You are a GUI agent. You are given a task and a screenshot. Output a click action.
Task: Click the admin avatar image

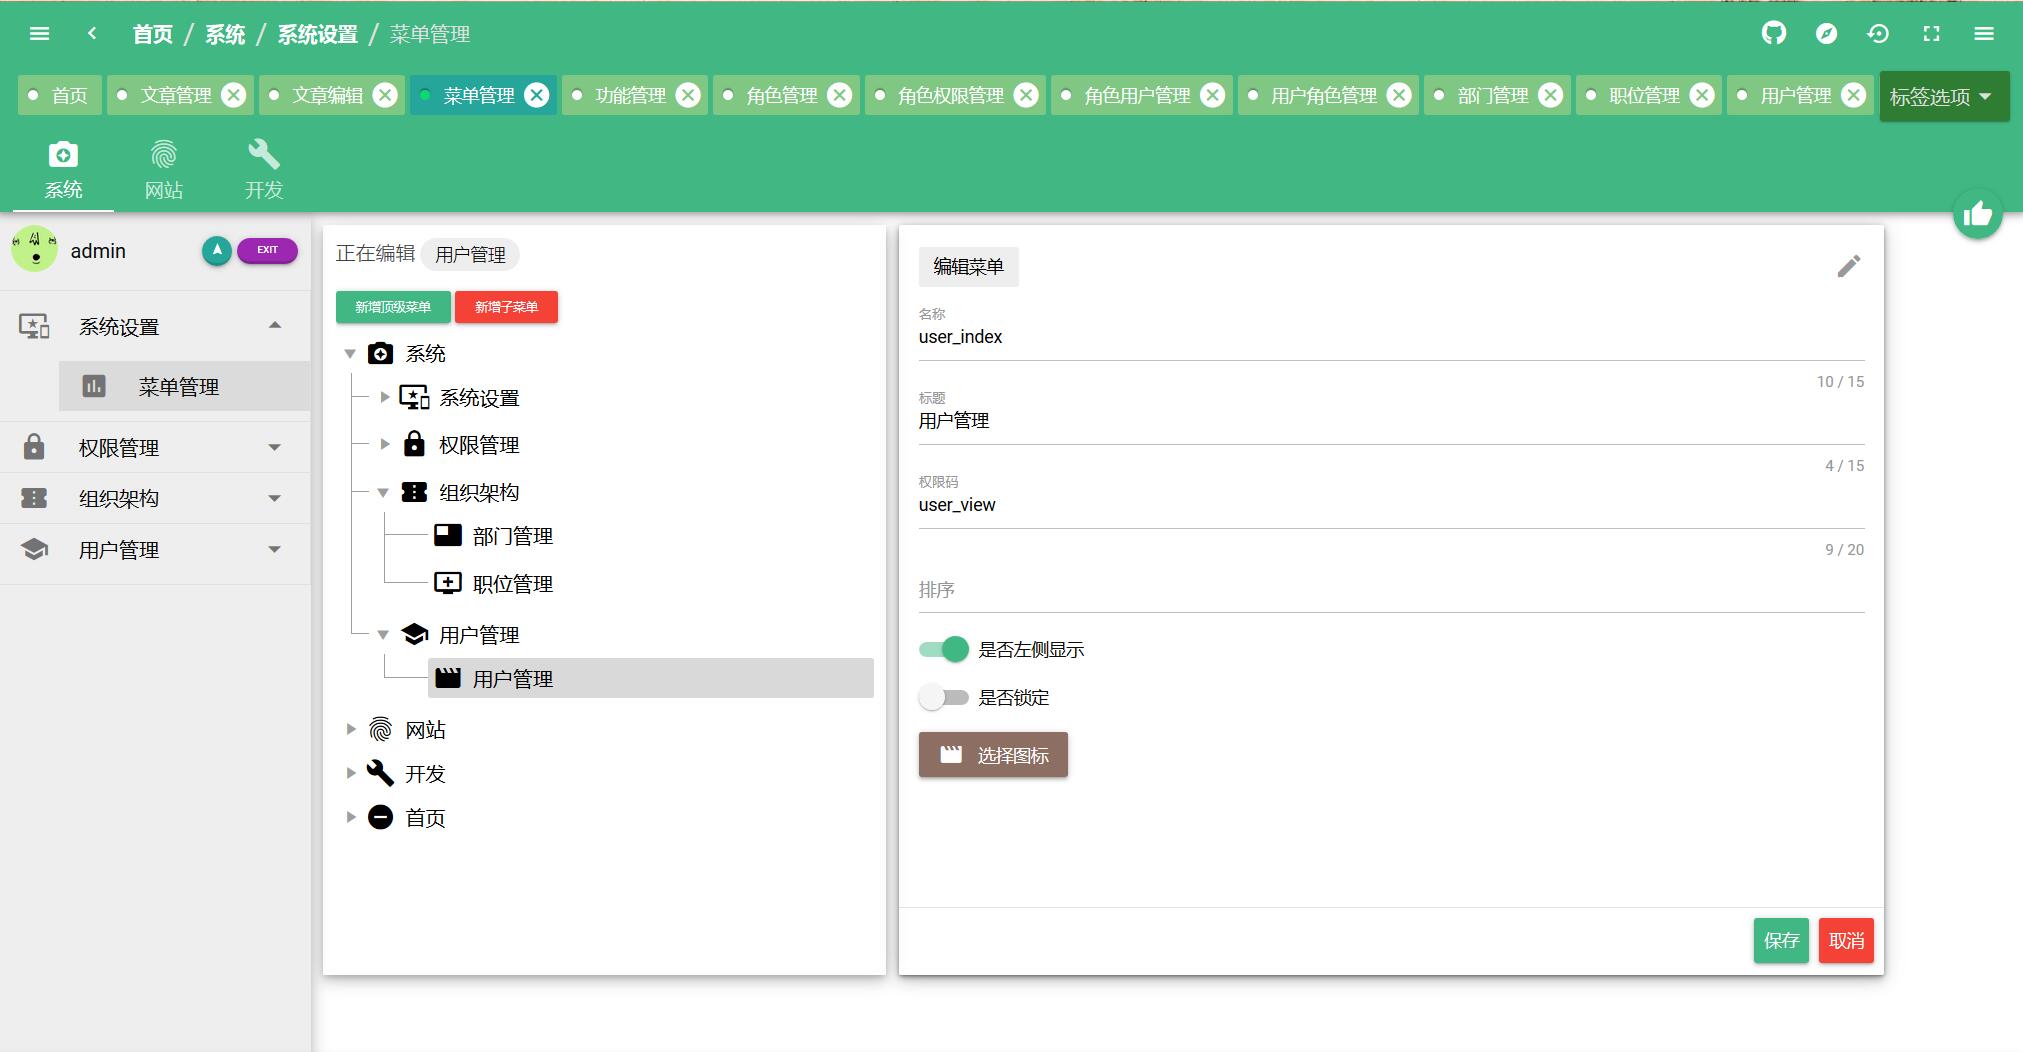tap(35, 250)
